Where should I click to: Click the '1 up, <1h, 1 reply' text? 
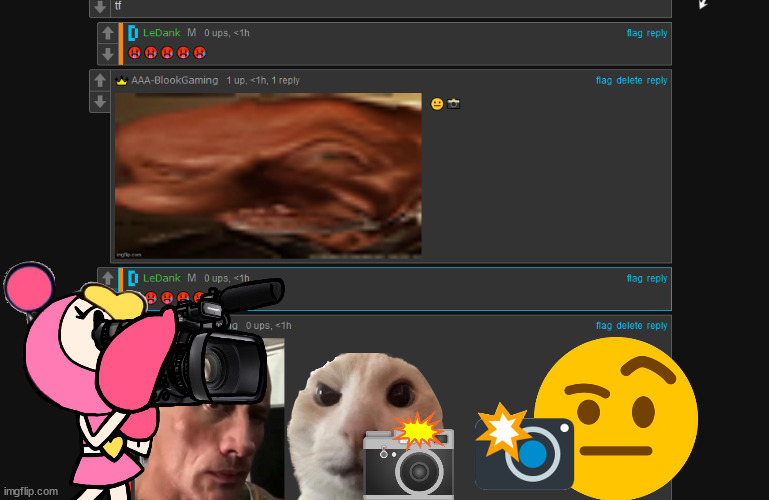[x=263, y=80]
